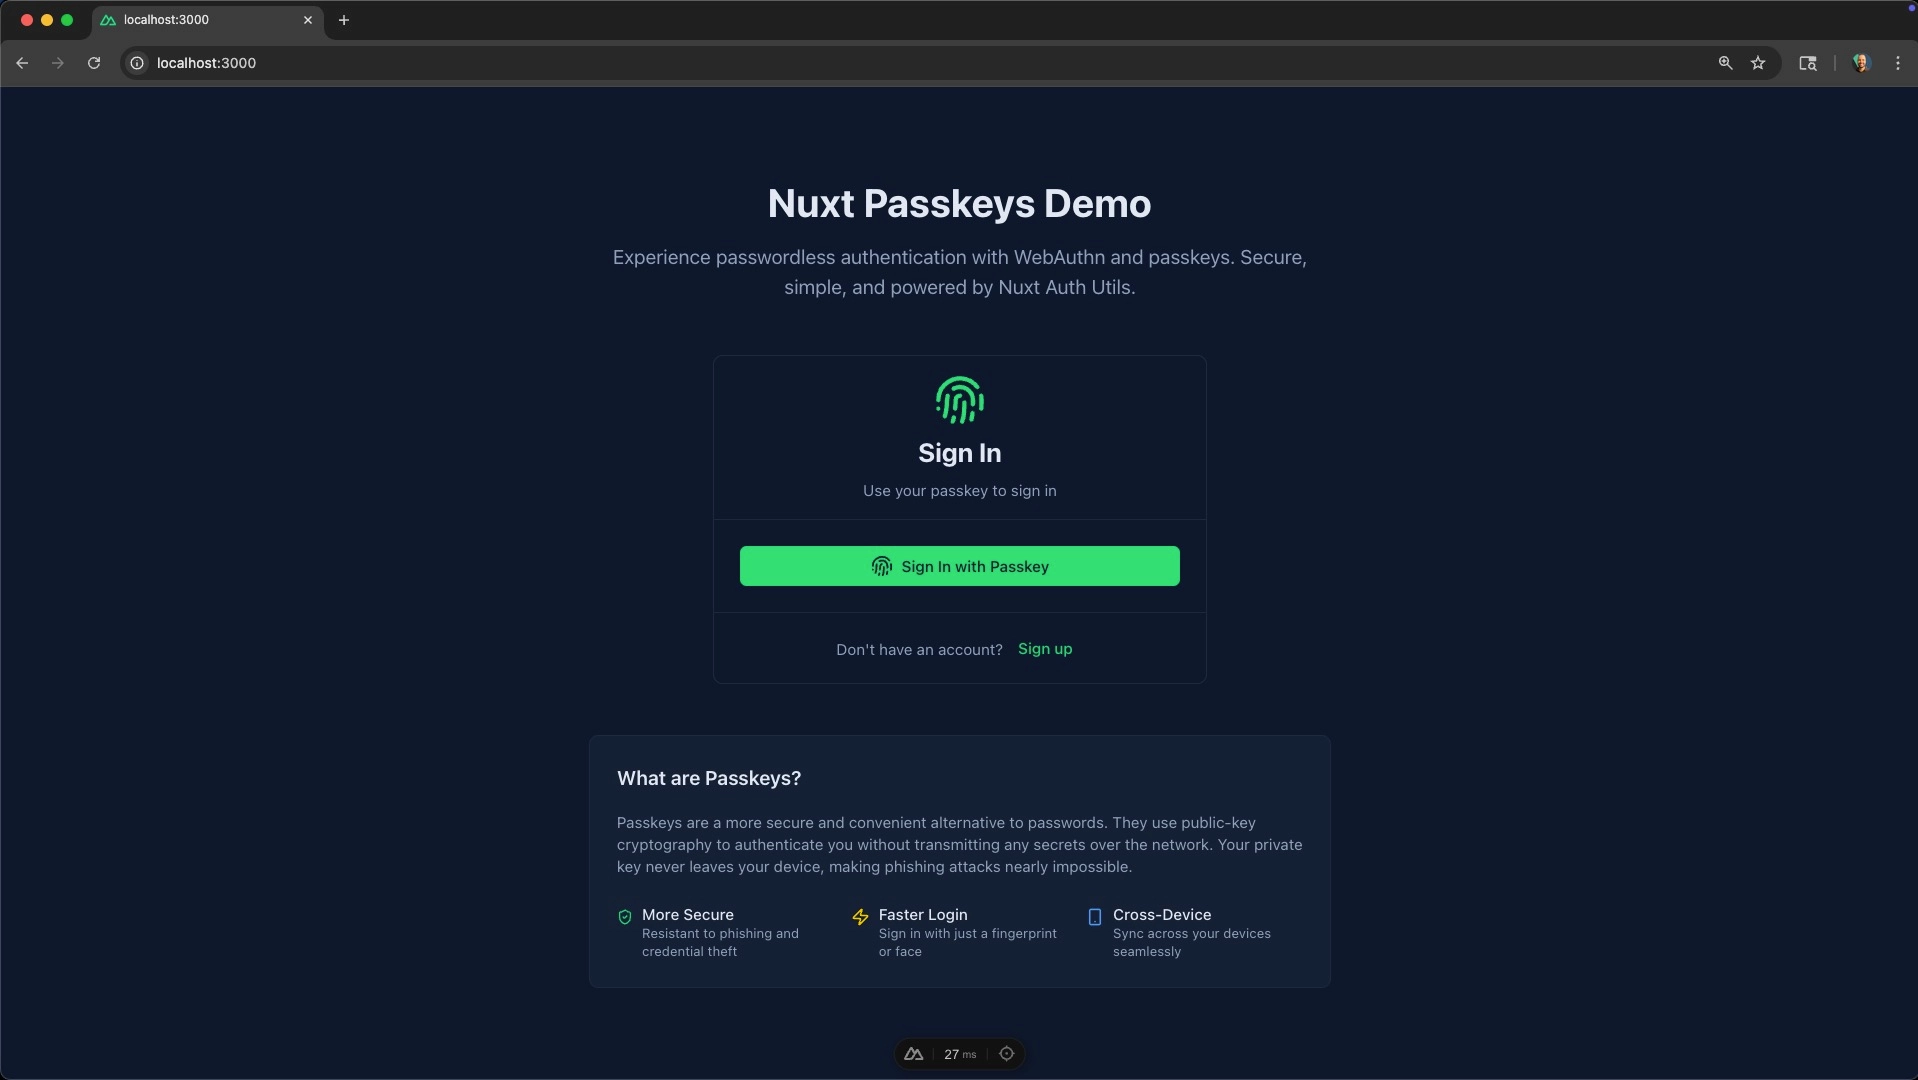Open the browser zoom magnifier icon
Screen dimensions: 1918x1080
[x=1725, y=63]
